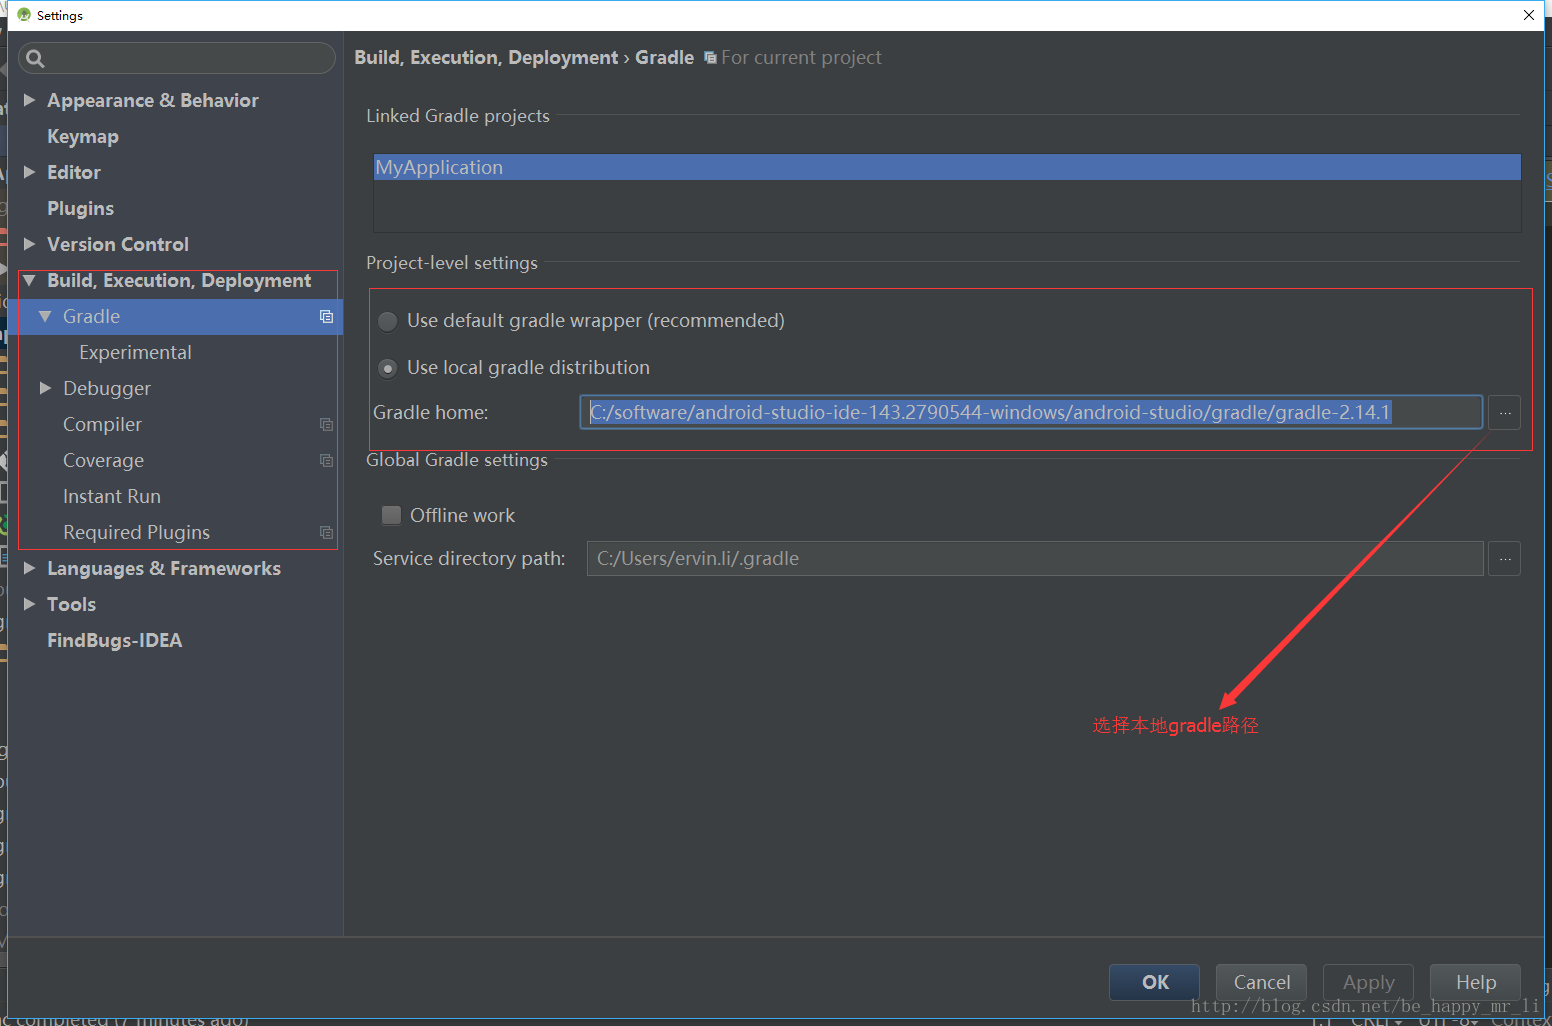Expand the Version Control section
The width and height of the screenshot is (1552, 1026).
pos(30,244)
